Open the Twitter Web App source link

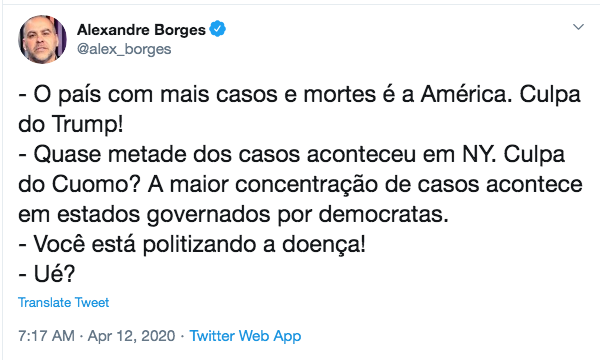coord(245,336)
